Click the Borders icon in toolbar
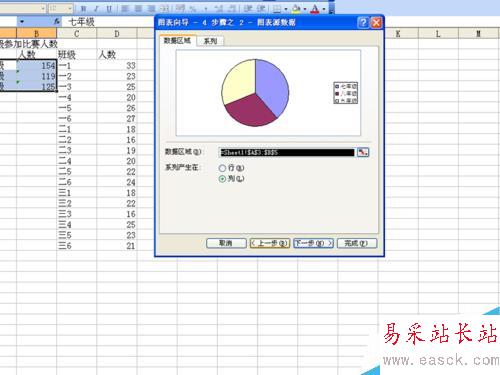The image size is (500, 375). pos(277,8)
